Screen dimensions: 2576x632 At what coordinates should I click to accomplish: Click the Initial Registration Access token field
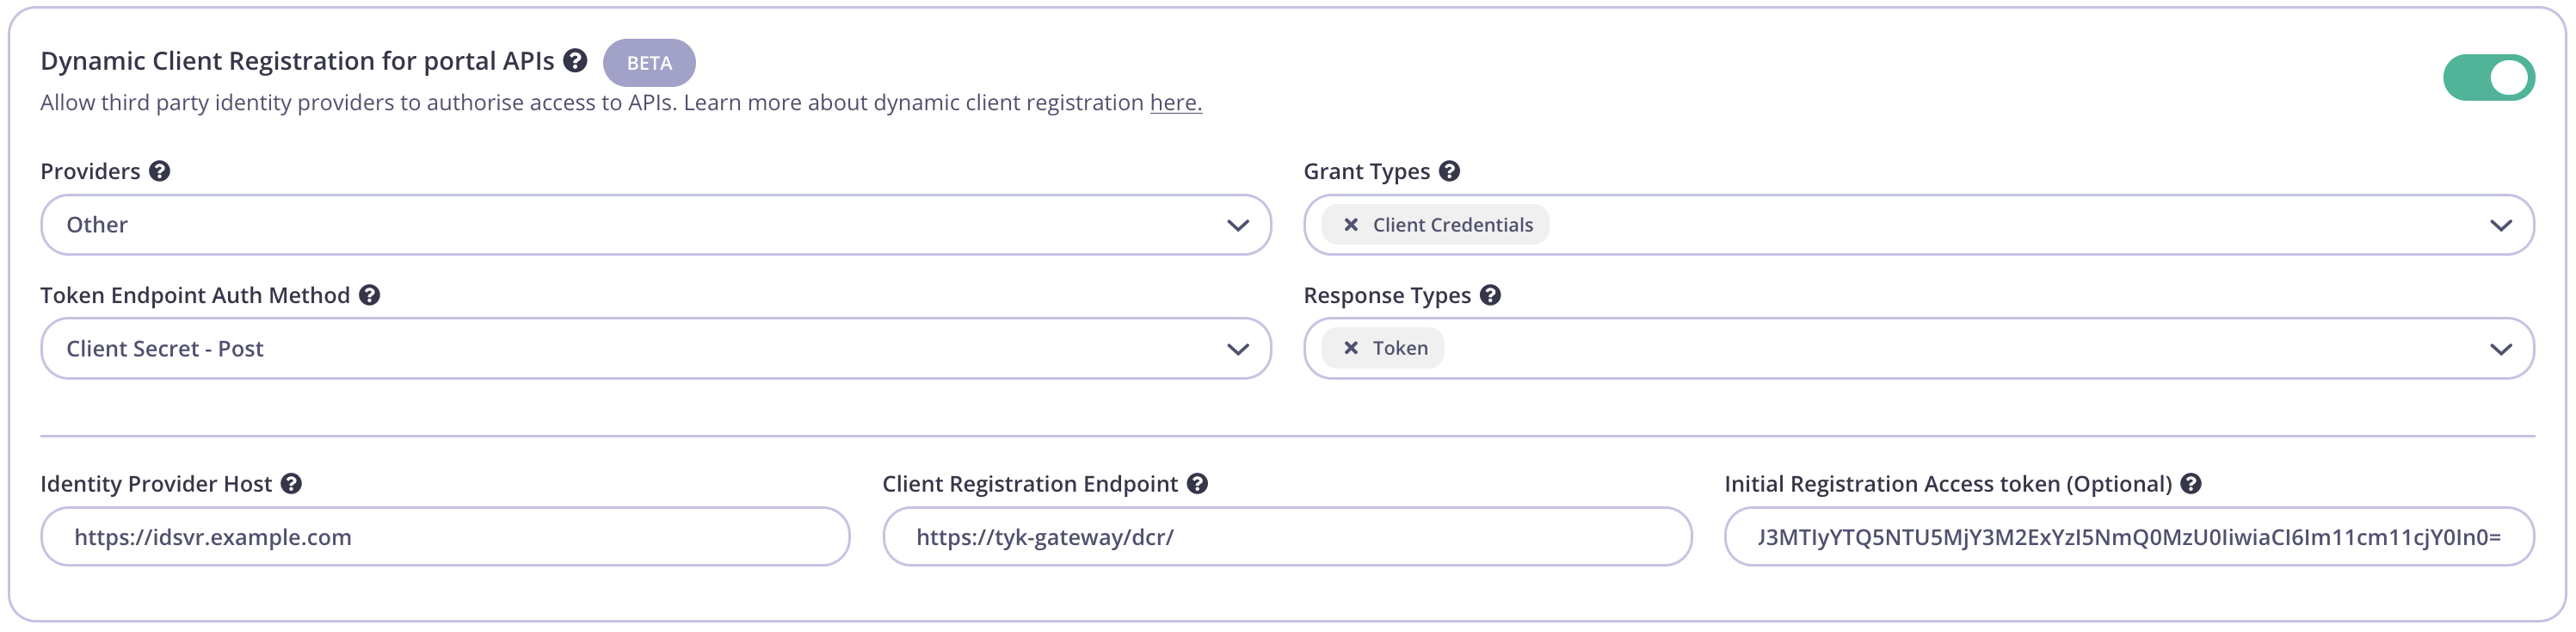coord(2128,537)
